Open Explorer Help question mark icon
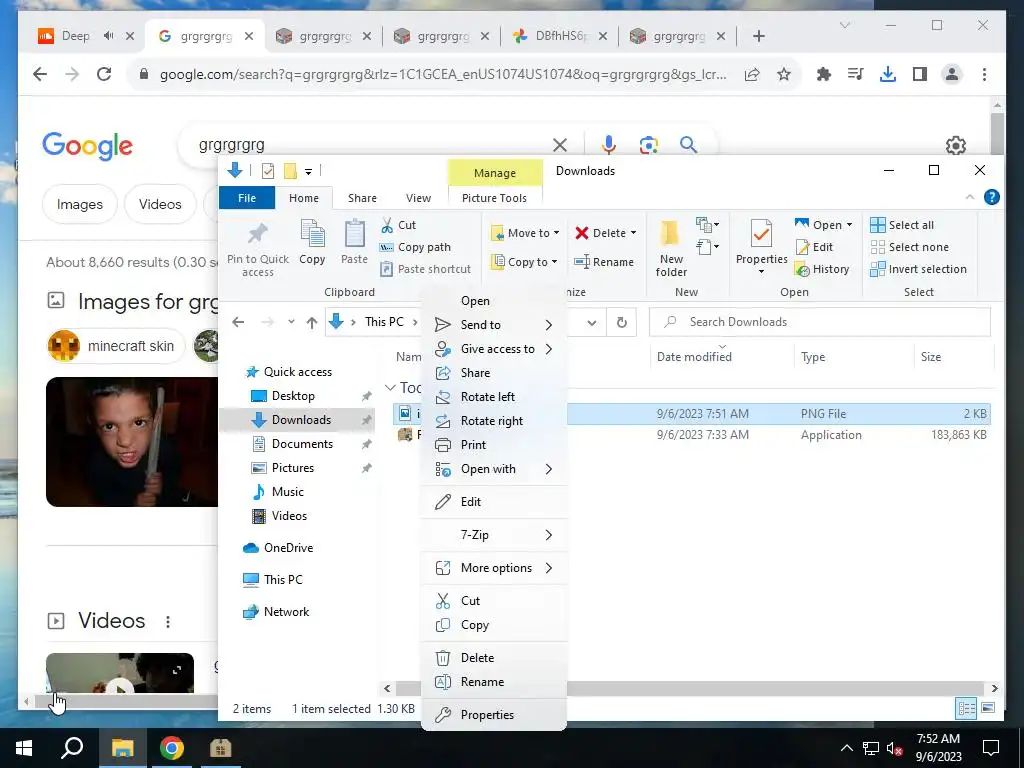 991,197
